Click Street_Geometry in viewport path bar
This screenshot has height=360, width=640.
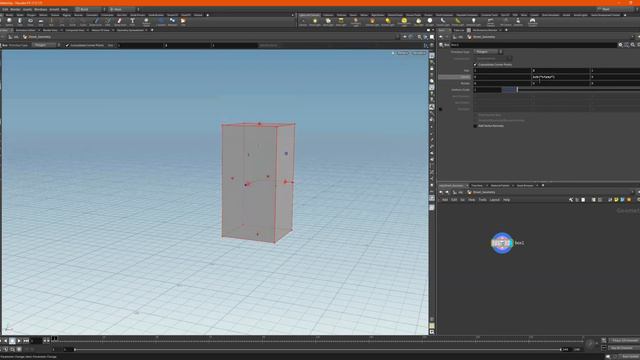click(40, 37)
